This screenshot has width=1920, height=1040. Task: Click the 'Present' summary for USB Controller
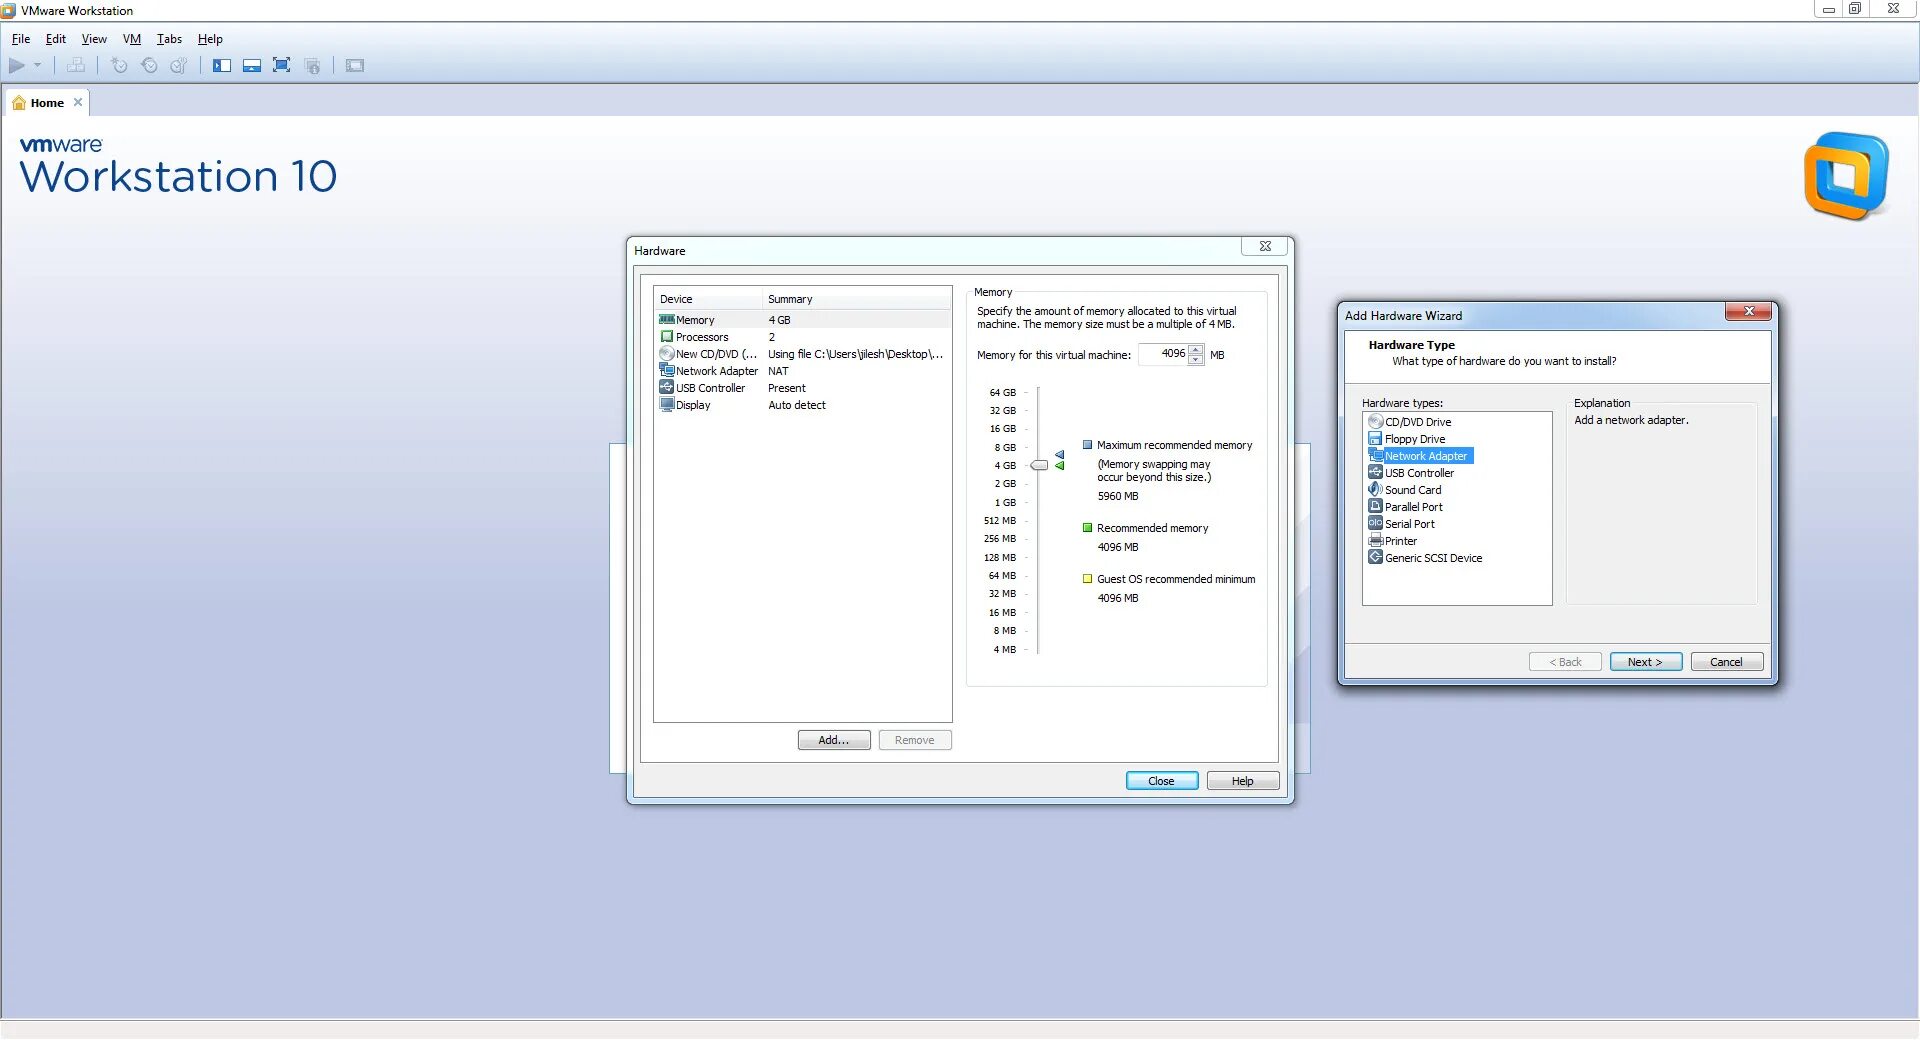click(x=787, y=388)
